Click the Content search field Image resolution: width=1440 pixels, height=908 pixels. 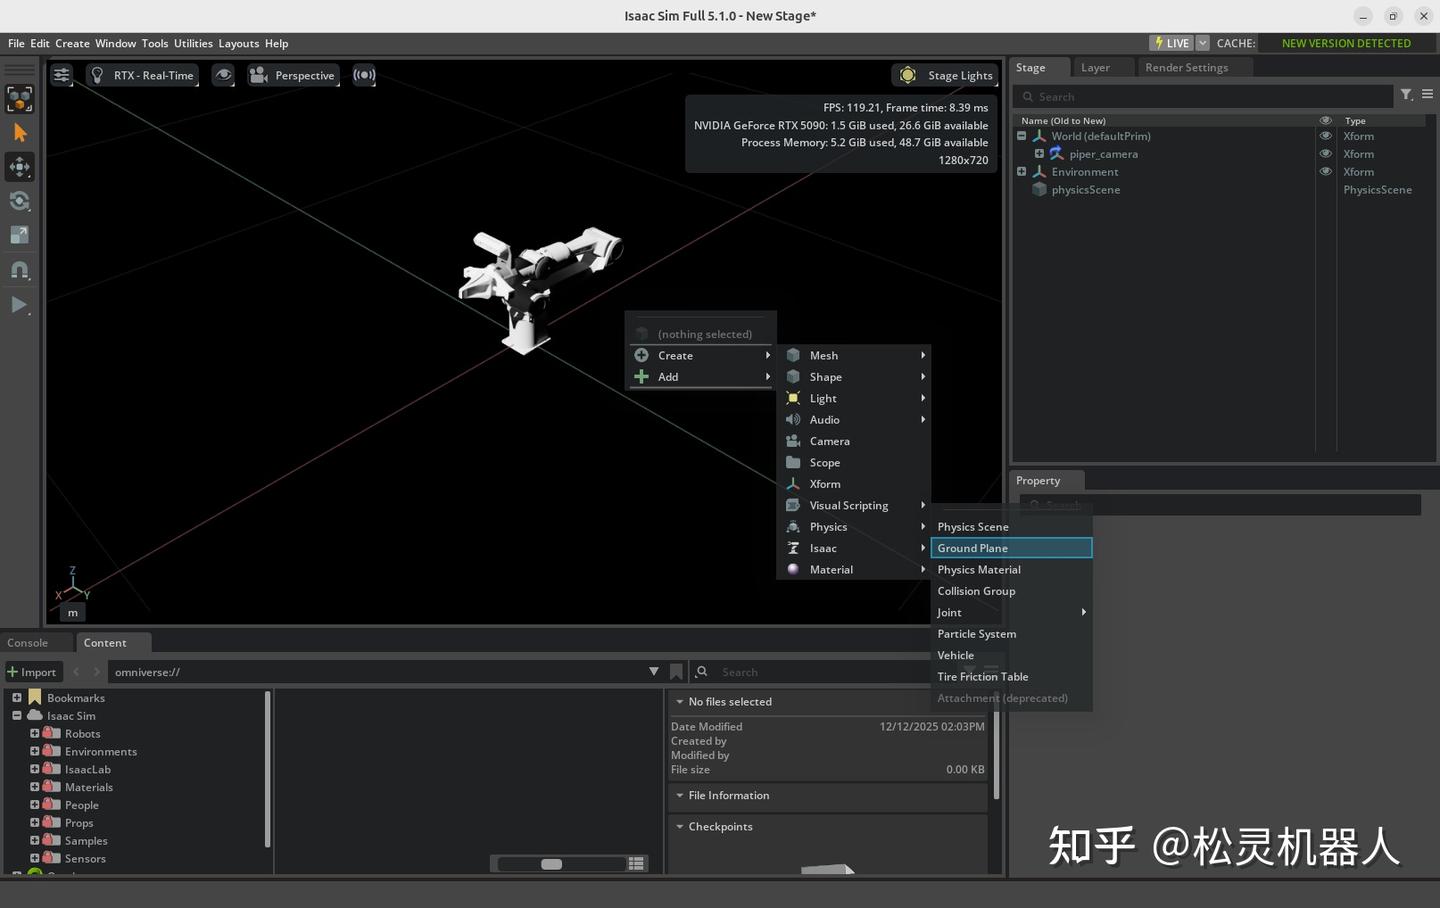(x=822, y=672)
